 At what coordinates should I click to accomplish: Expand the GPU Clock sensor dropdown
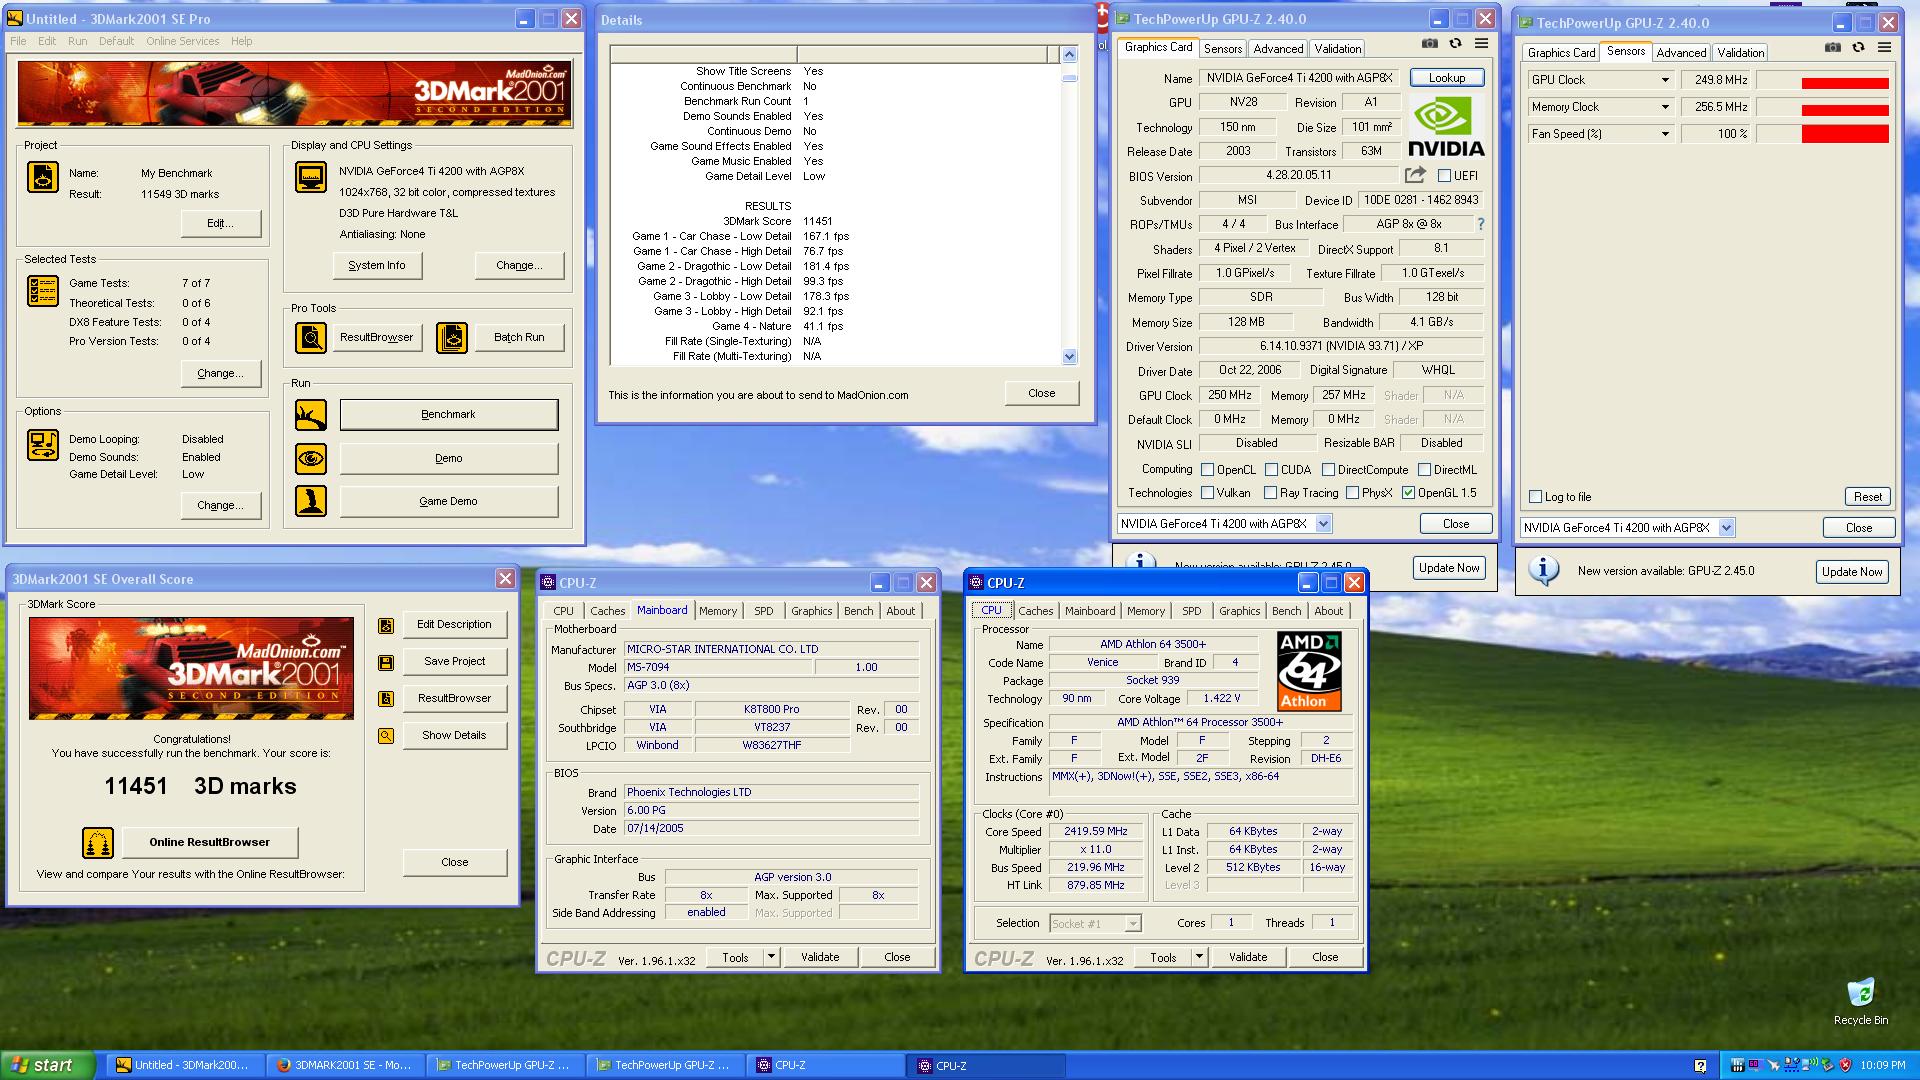pos(1665,80)
